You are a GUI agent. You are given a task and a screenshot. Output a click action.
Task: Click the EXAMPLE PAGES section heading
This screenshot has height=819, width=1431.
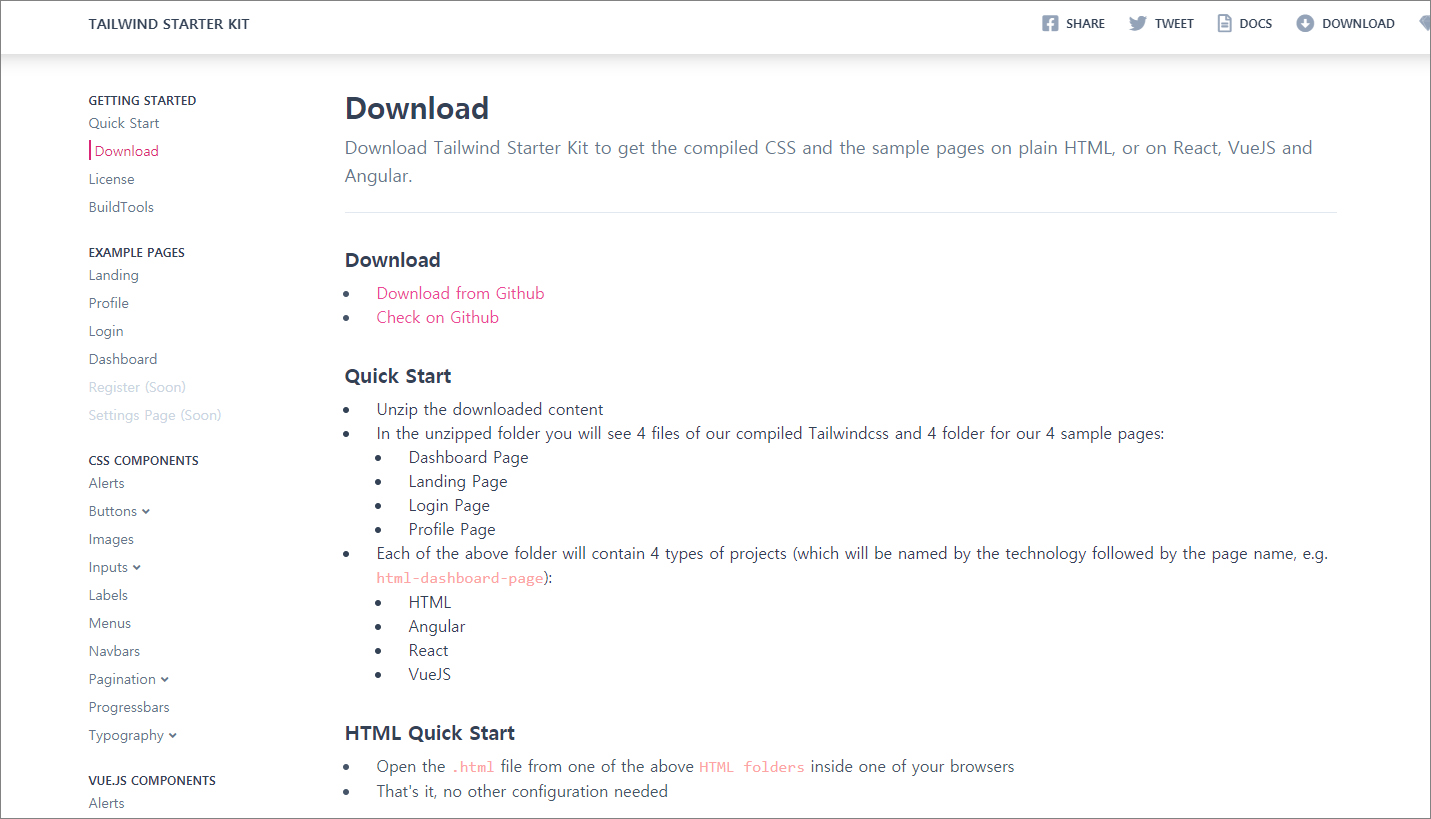pyautogui.click(x=136, y=252)
